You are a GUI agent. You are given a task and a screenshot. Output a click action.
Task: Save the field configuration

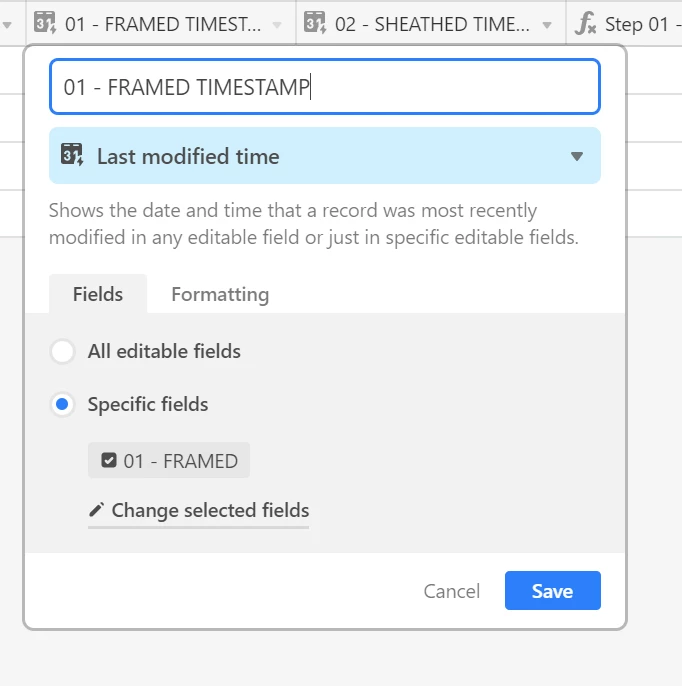tap(553, 591)
